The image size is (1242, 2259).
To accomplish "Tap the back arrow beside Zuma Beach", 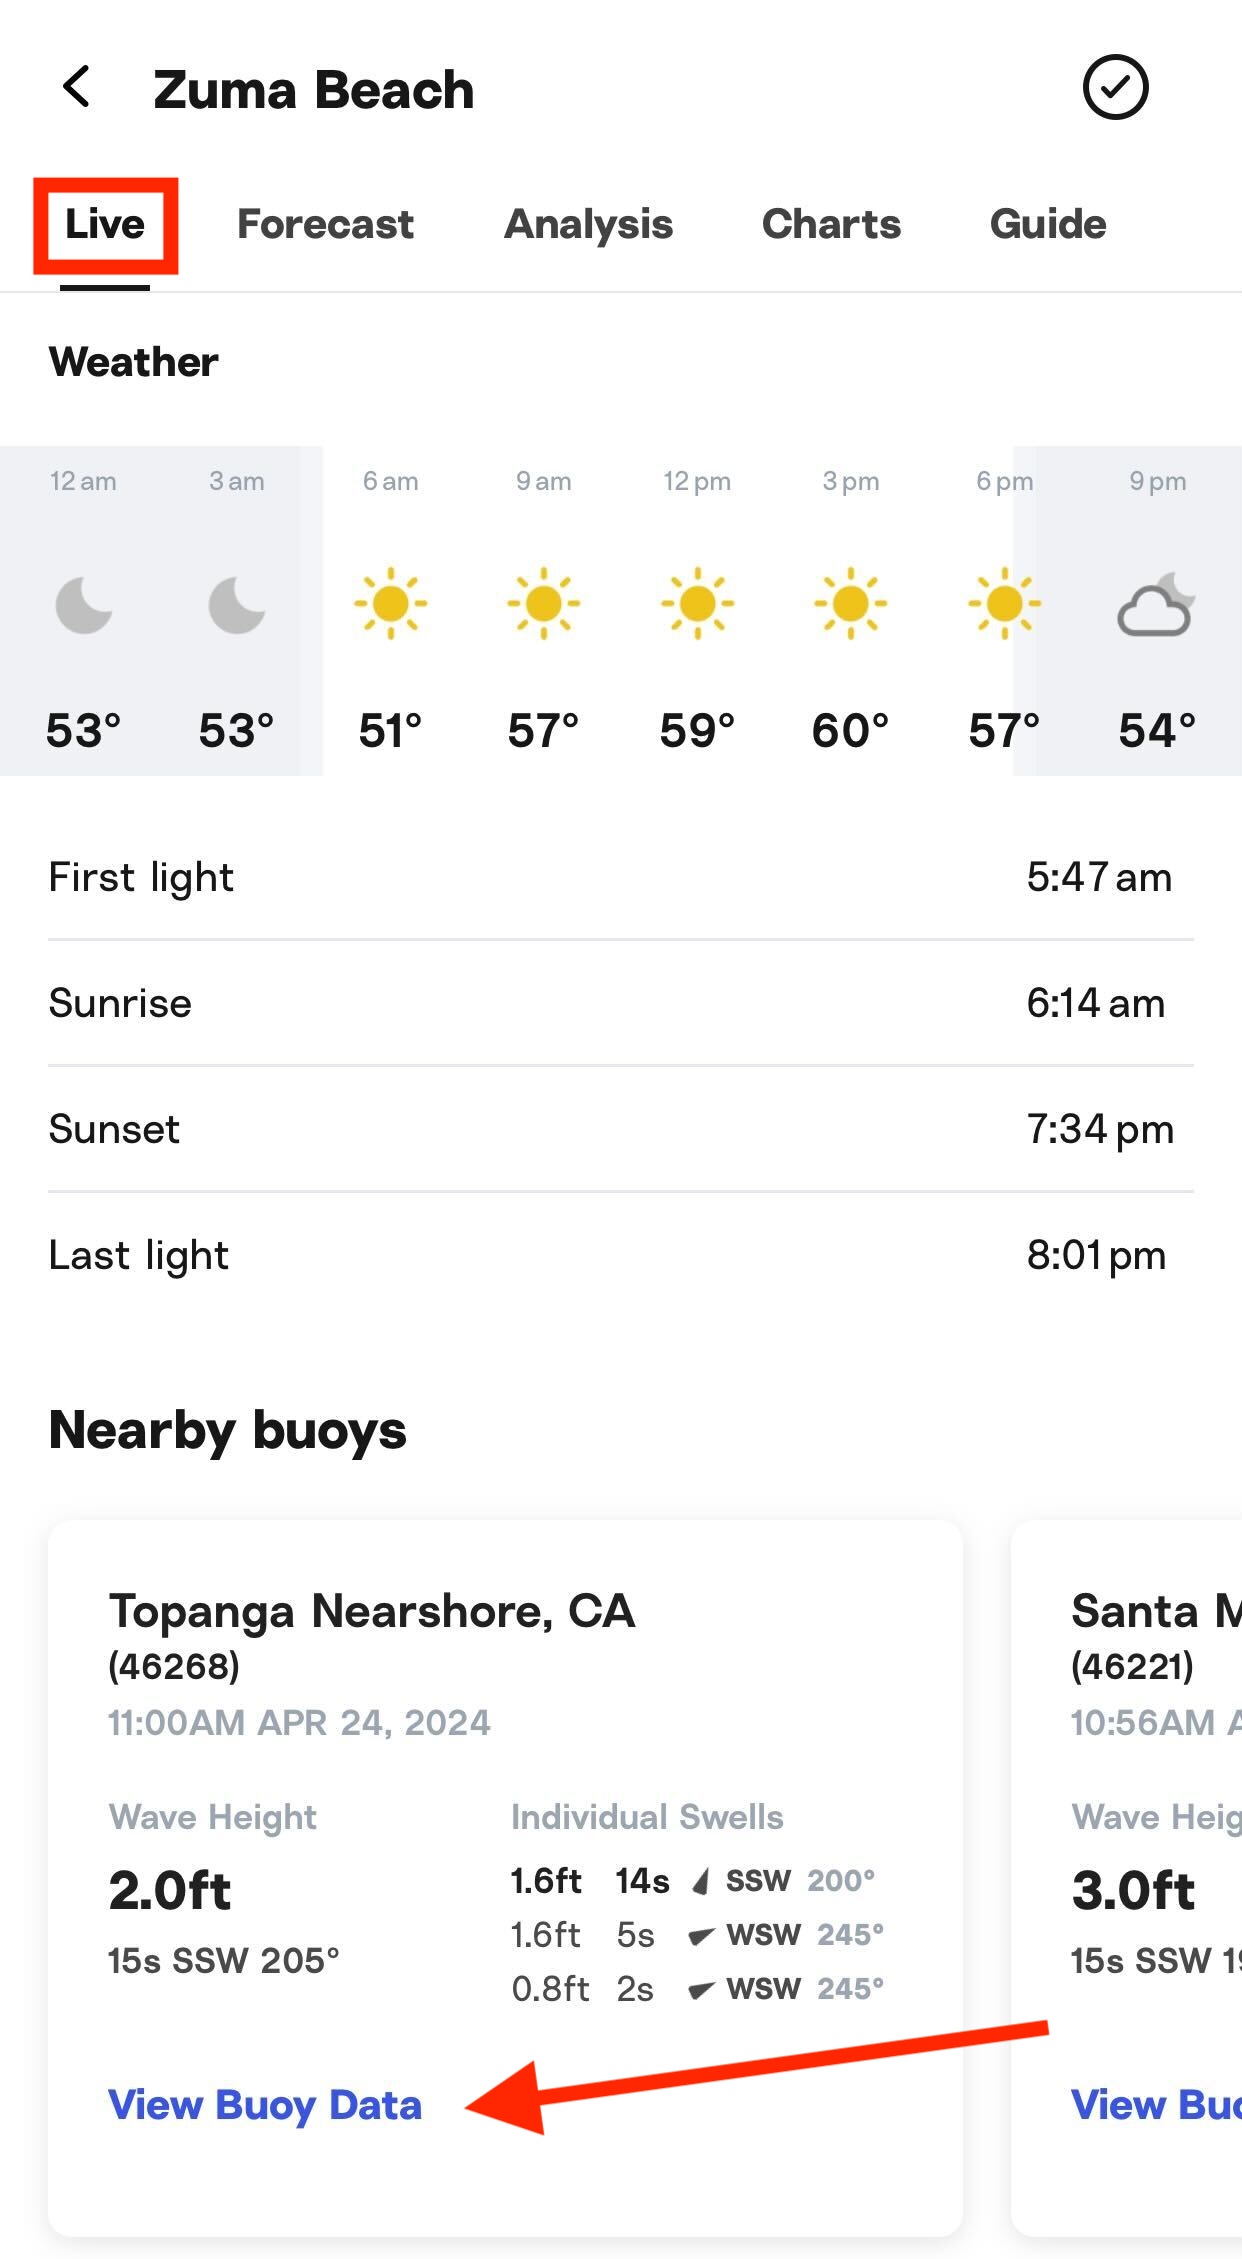I will click(x=77, y=87).
